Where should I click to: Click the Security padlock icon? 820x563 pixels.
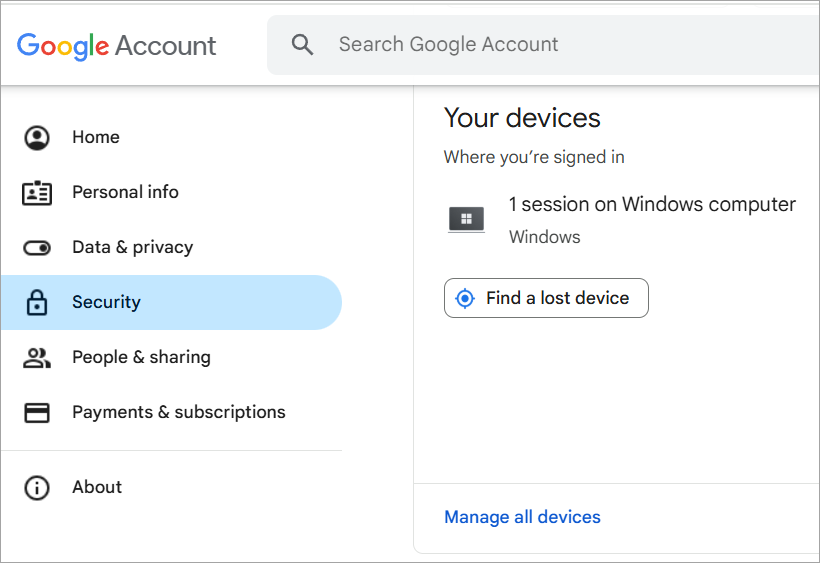37,303
